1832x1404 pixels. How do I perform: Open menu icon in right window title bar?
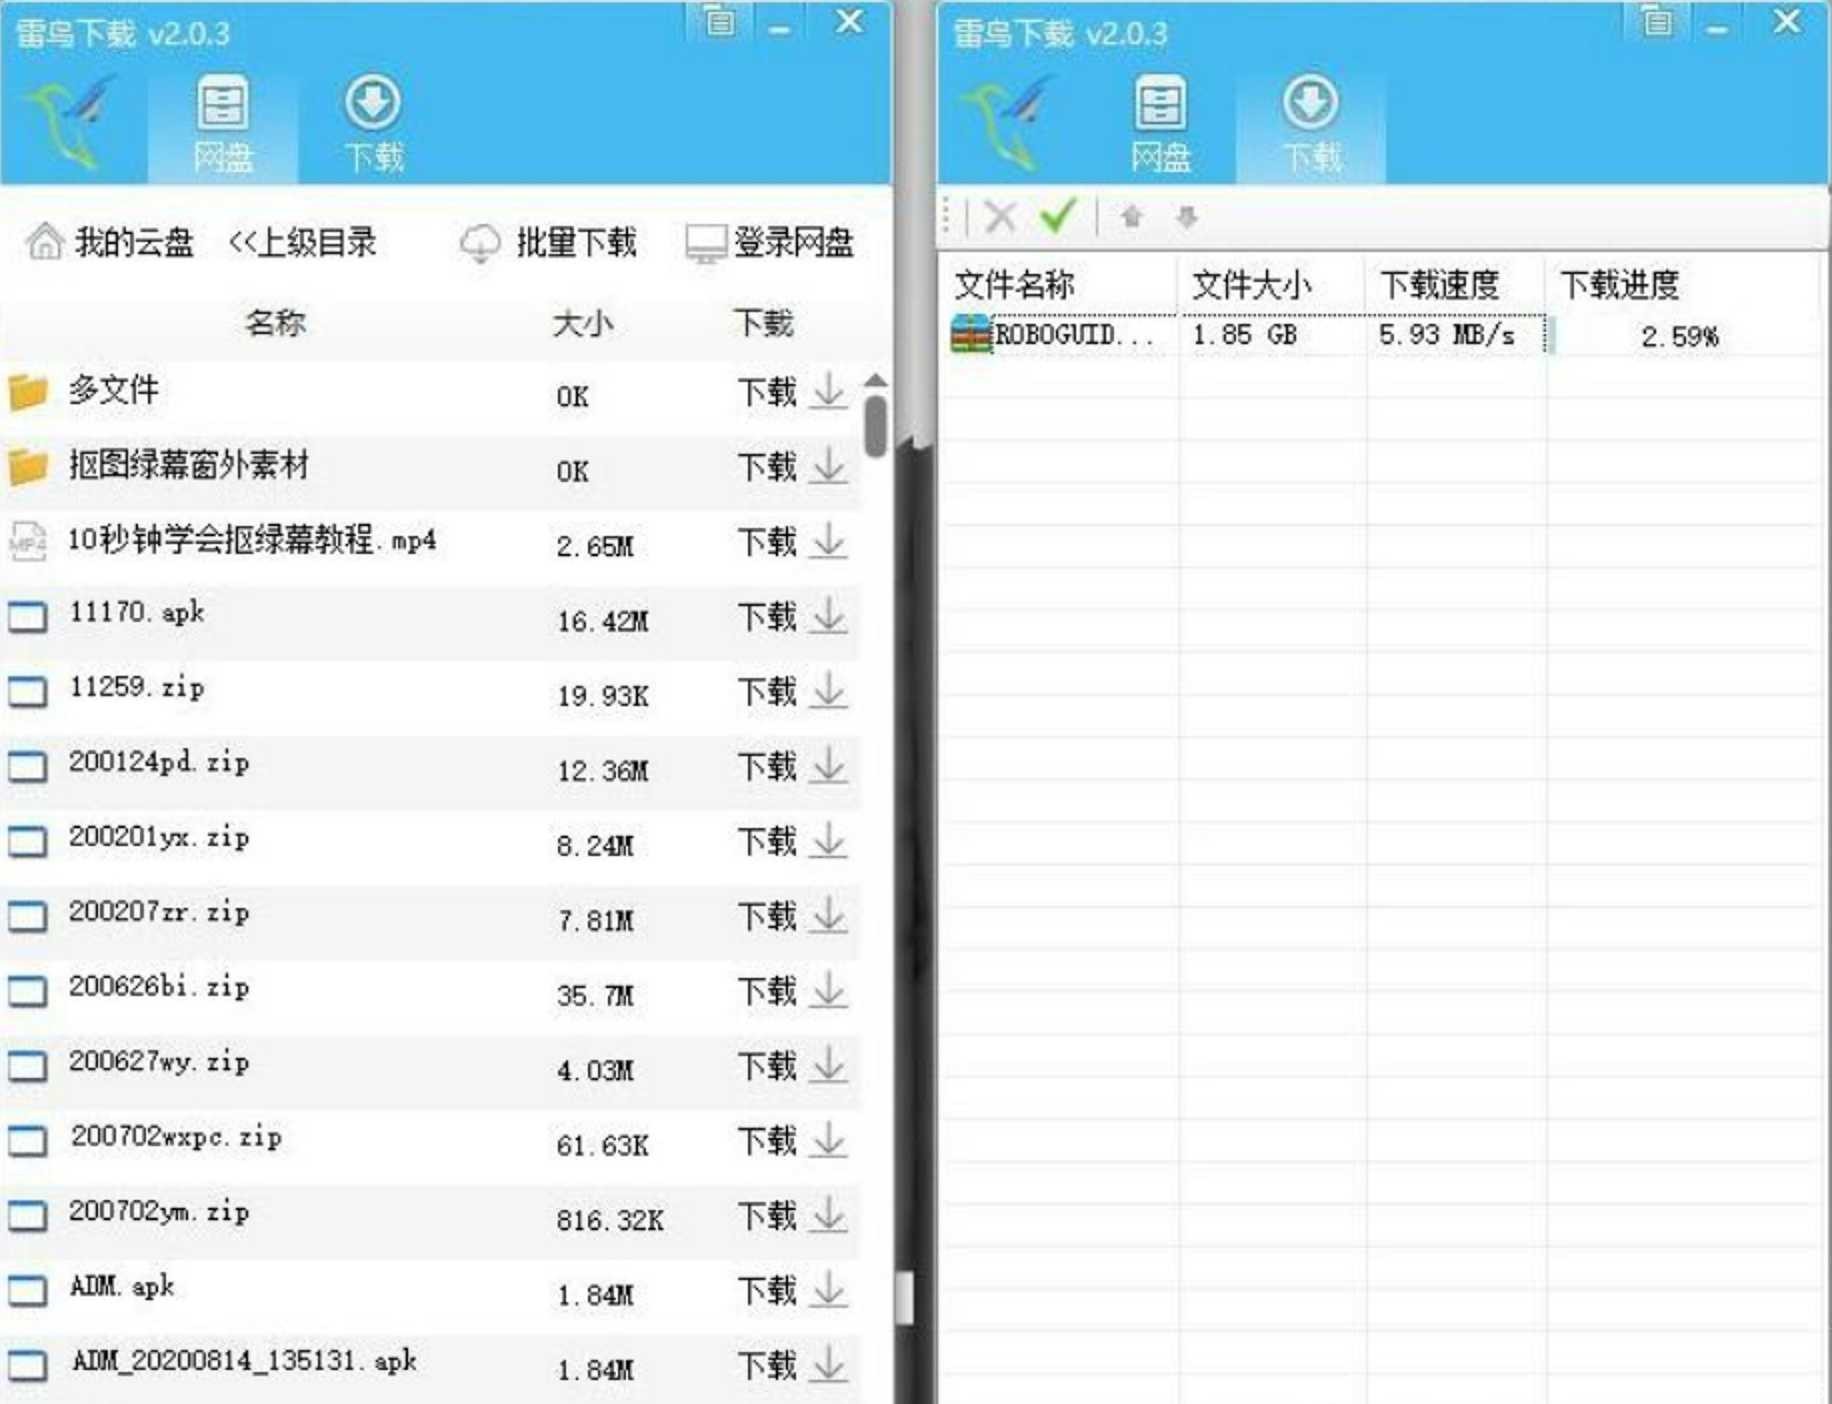(1656, 22)
